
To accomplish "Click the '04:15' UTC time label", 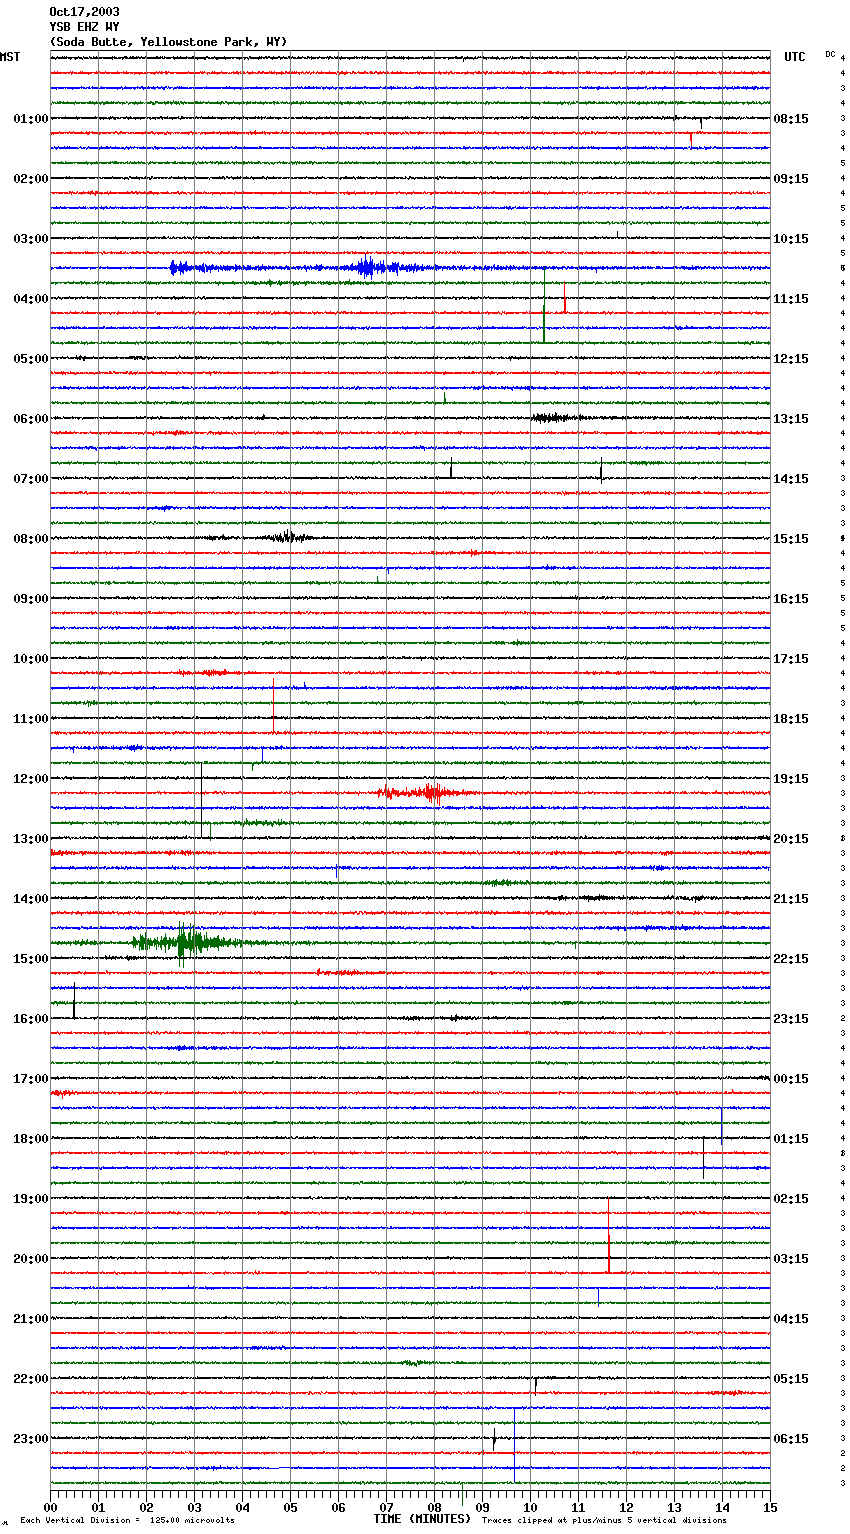I will [x=791, y=1319].
